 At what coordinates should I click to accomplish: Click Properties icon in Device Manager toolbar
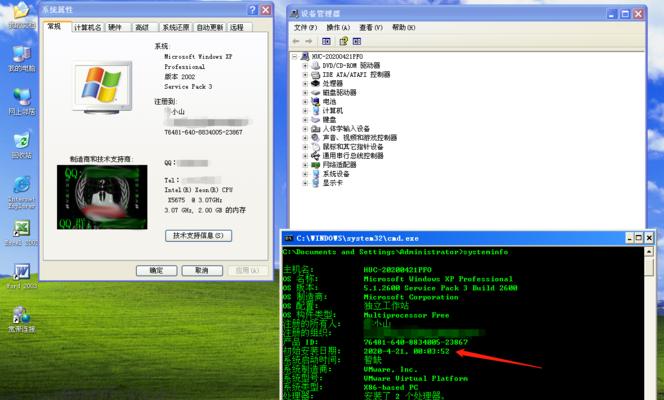tap(343, 41)
